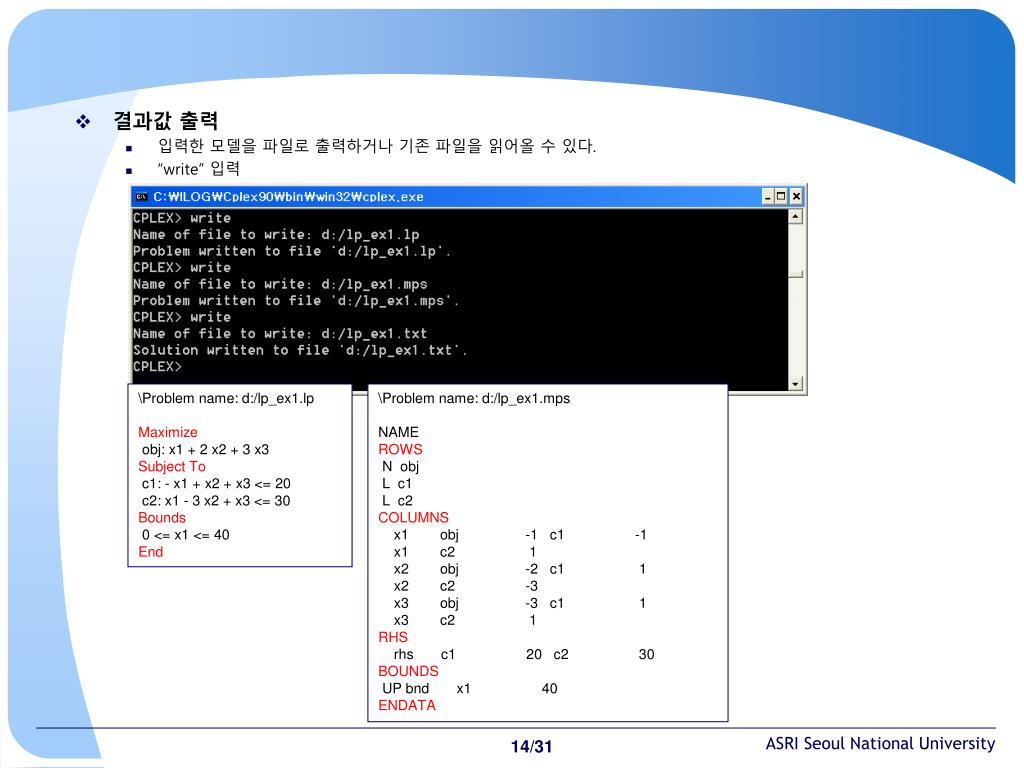Click constraint 'c1: - x1 + x2 + x3 <= 20'
This screenshot has width=1024, height=768.
[216, 483]
